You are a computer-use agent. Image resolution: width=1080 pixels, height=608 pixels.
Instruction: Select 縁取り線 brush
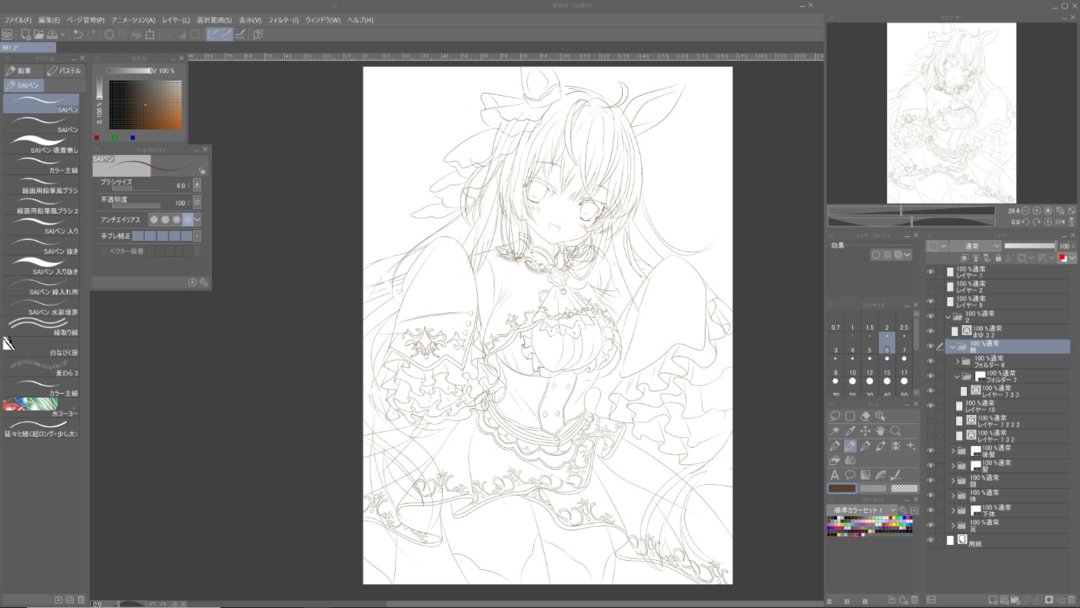pos(43,327)
